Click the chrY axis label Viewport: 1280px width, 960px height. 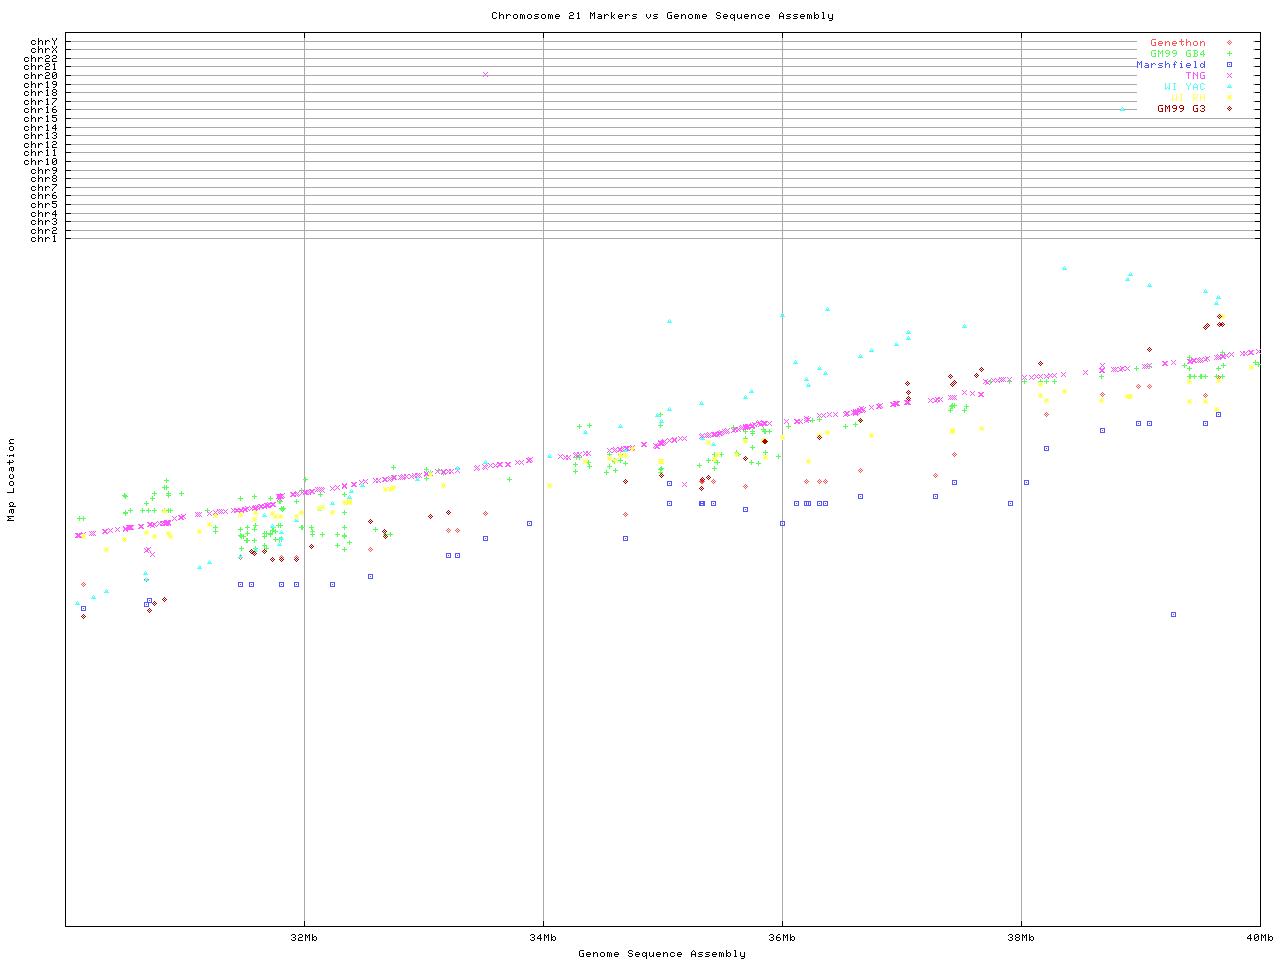43,41
